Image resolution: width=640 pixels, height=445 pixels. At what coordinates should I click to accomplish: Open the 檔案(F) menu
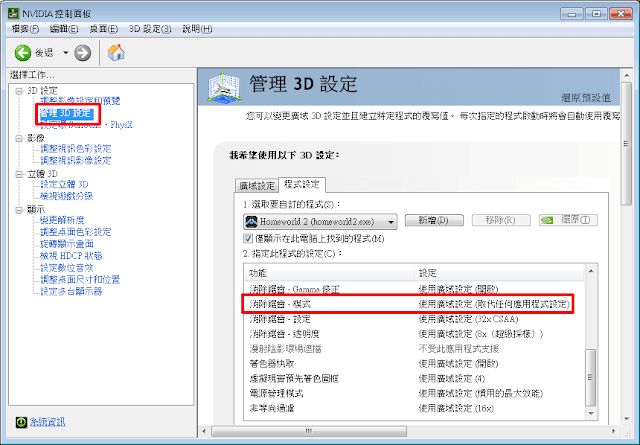click(25, 29)
